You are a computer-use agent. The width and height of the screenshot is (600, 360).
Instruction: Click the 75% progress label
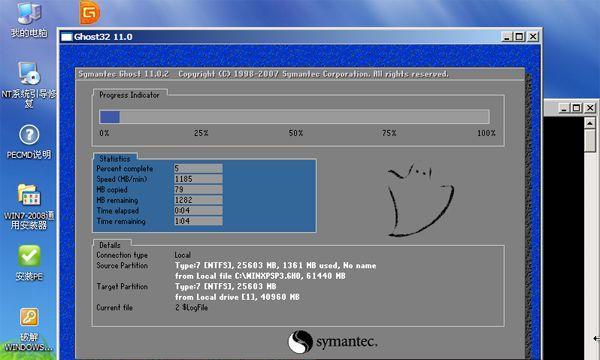[x=389, y=133]
